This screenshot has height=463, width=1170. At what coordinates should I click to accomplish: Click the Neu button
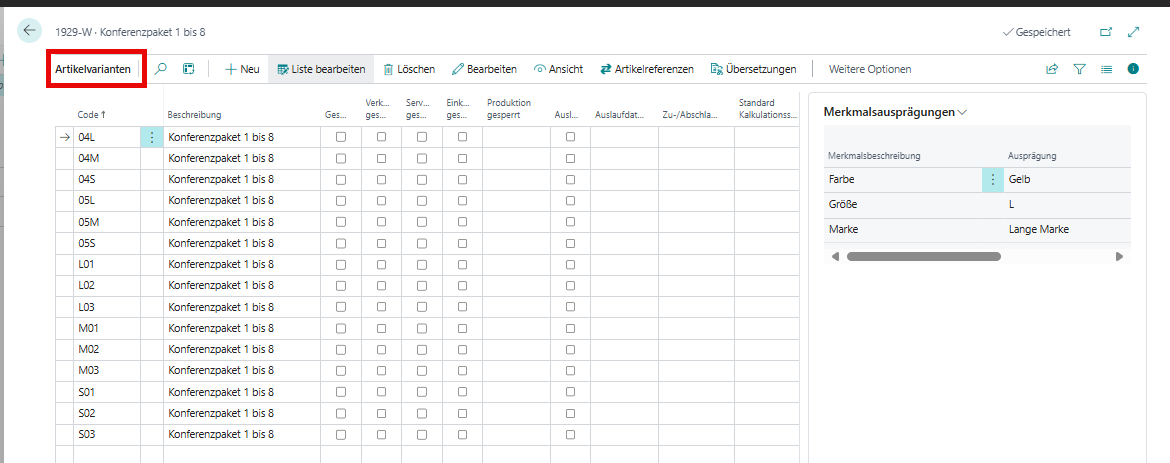[242, 69]
